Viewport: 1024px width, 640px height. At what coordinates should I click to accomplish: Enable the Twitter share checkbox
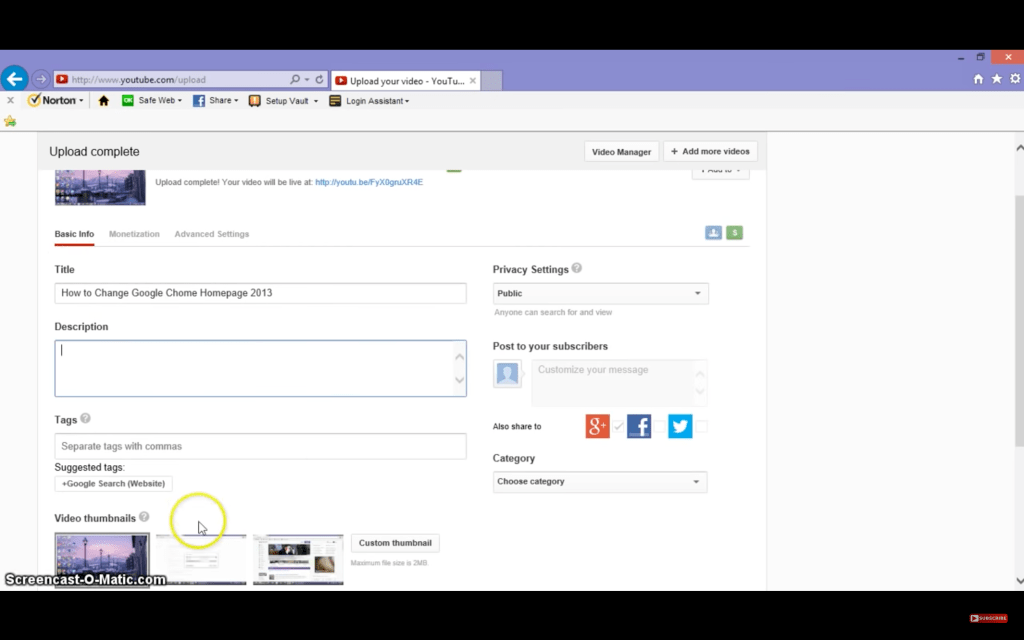click(x=701, y=427)
